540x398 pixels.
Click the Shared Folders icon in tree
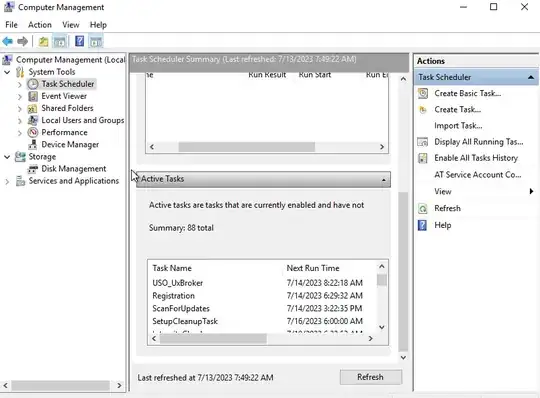(32, 109)
